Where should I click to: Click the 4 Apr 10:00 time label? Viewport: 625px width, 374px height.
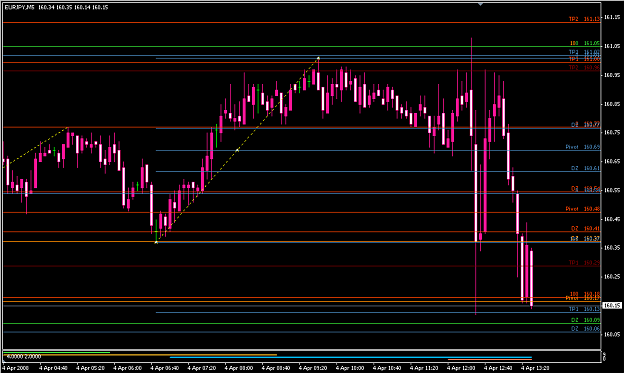(x=350, y=368)
